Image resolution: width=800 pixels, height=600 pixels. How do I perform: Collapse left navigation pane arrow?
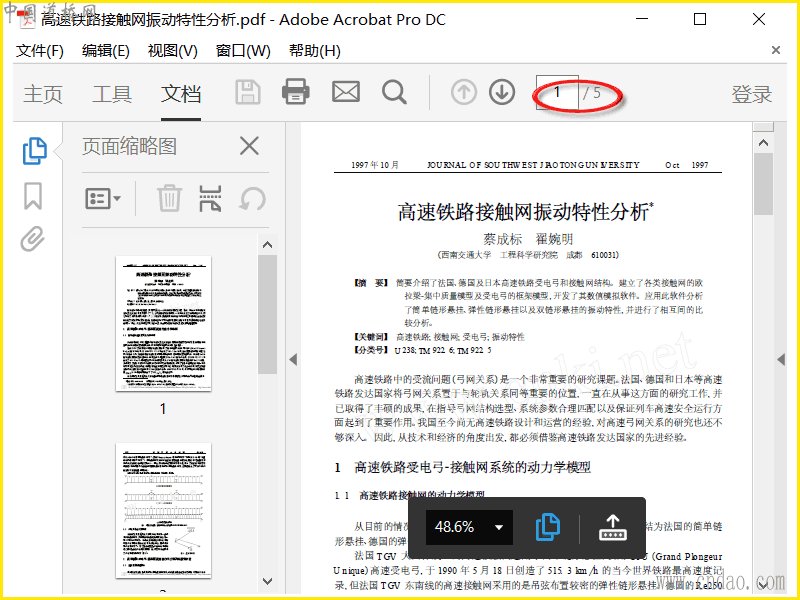point(293,360)
